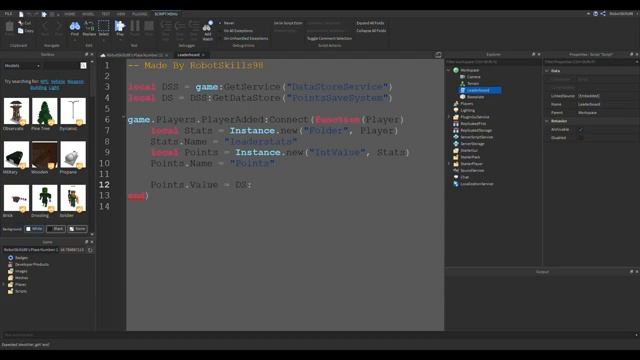
Task: Collapse the Data section in Properties
Action: [x=547, y=71]
